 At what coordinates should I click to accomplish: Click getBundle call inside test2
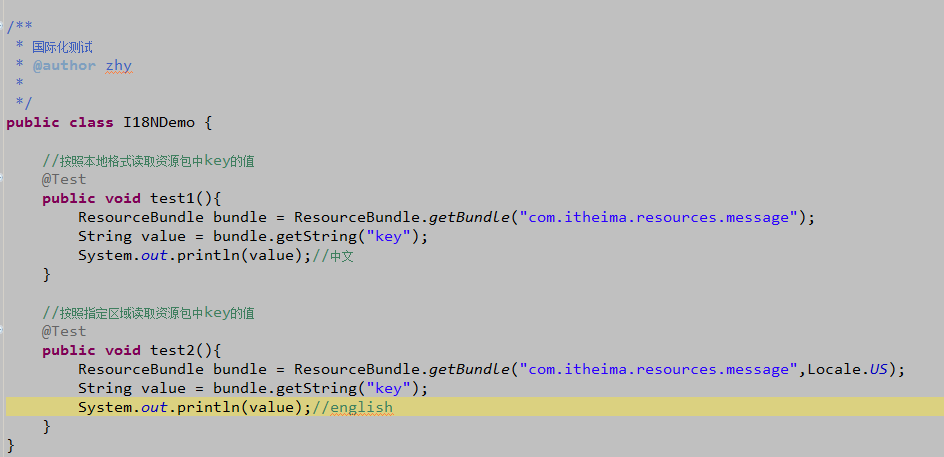(470, 369)
